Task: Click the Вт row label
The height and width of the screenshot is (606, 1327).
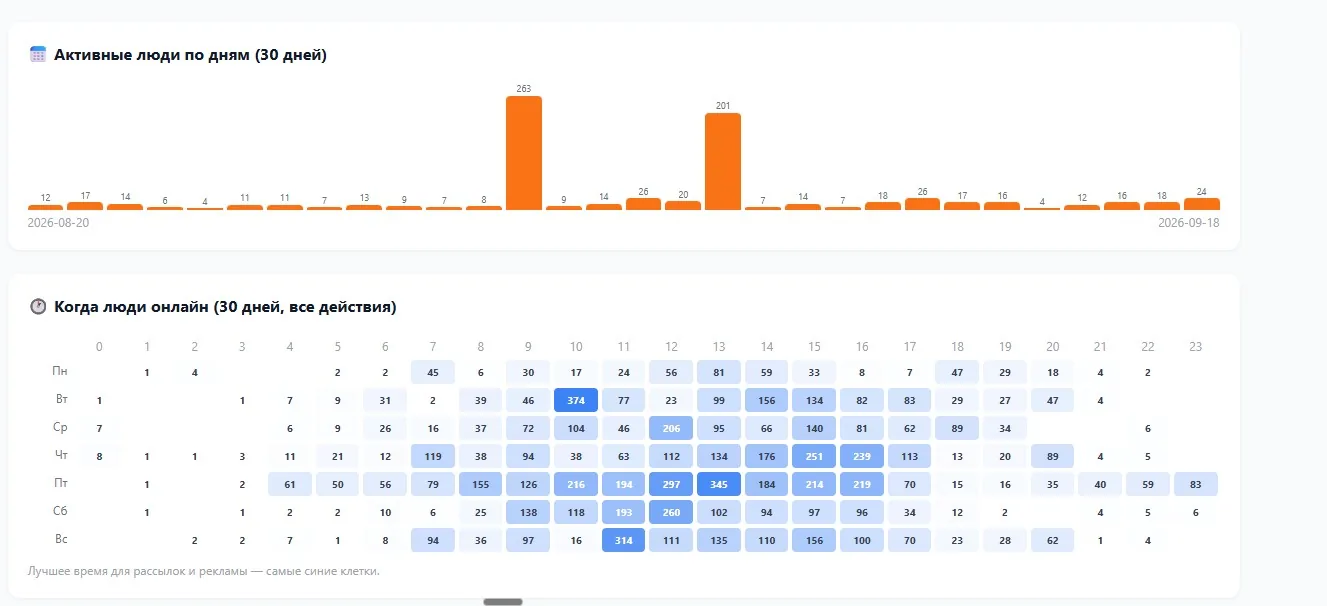Action: point(61,399)
